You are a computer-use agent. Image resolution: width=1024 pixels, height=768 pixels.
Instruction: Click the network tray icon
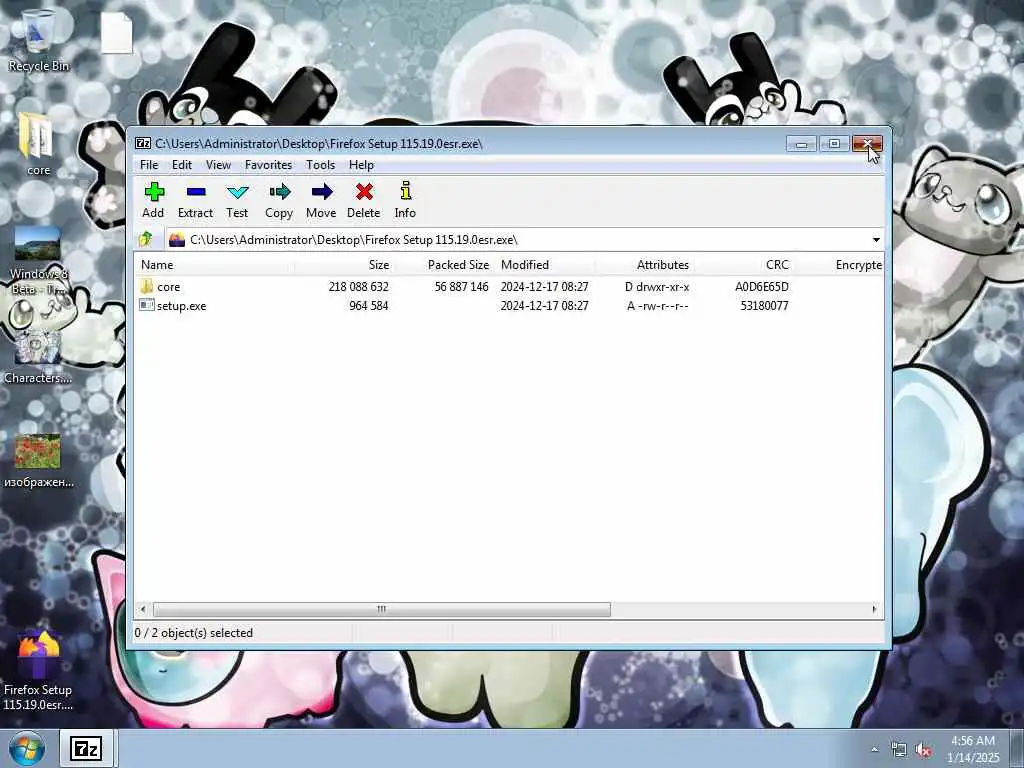click(x=899, y=750)
